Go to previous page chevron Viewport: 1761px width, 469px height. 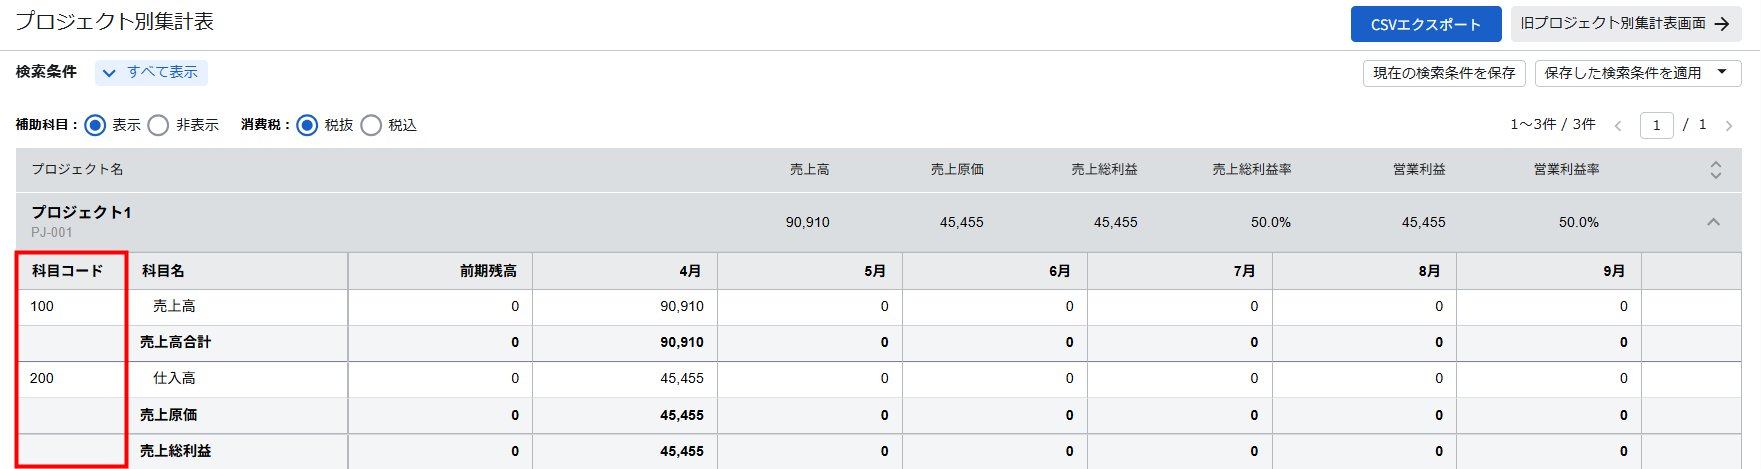[1618, 126]
